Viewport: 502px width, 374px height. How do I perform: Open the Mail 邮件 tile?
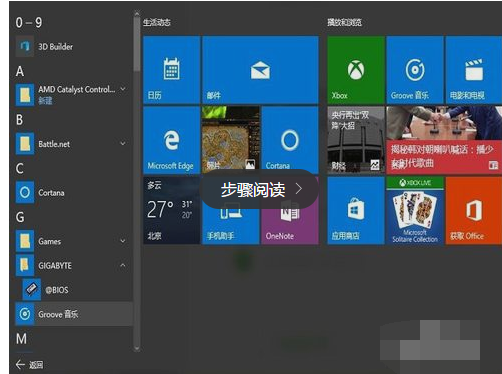tap(260, 70)
